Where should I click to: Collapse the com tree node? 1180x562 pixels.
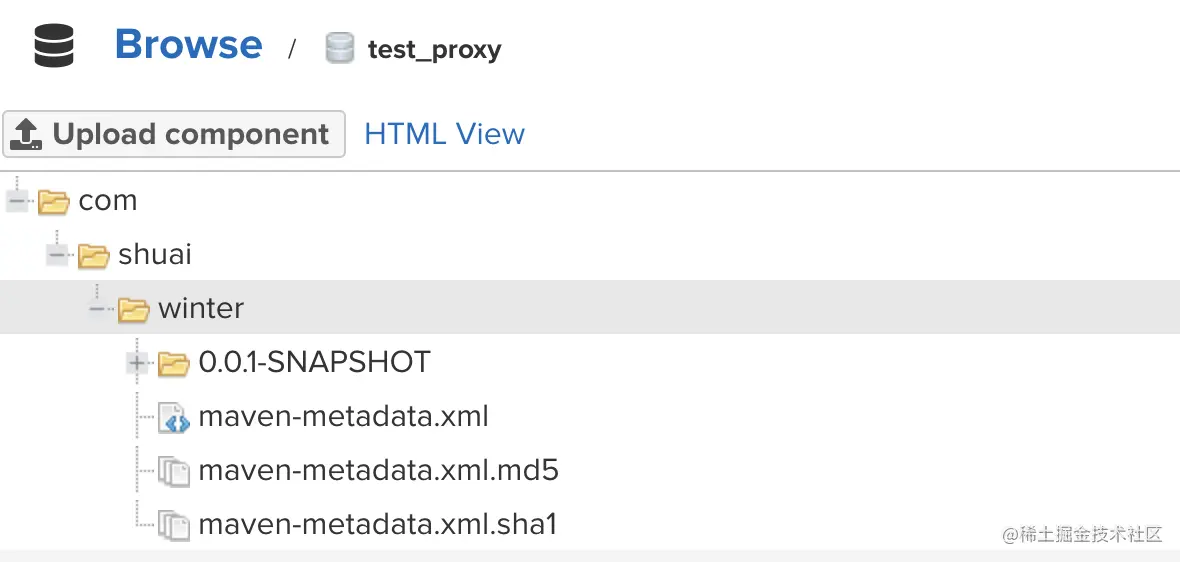pyautogui.click(x=16, y=202)
